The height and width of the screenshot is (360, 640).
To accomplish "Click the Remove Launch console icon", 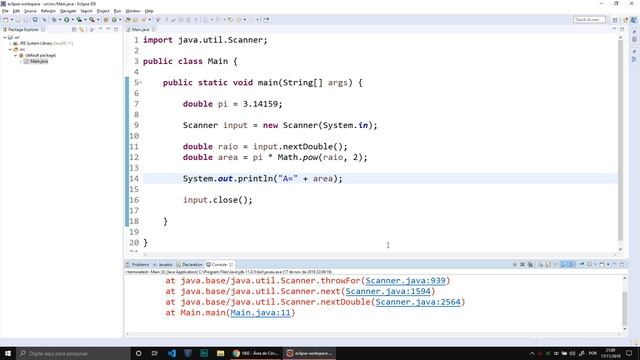I will [x=522, y=264].
